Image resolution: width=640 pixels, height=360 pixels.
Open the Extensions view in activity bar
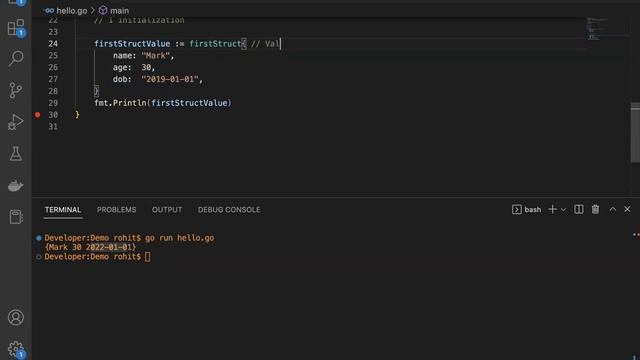16,27
